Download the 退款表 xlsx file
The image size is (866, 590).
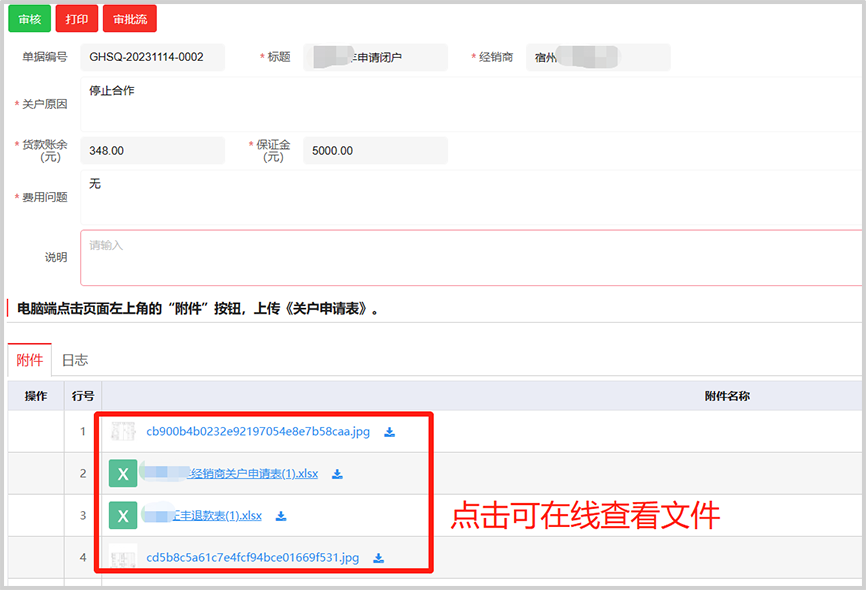(x=281, y=516)
